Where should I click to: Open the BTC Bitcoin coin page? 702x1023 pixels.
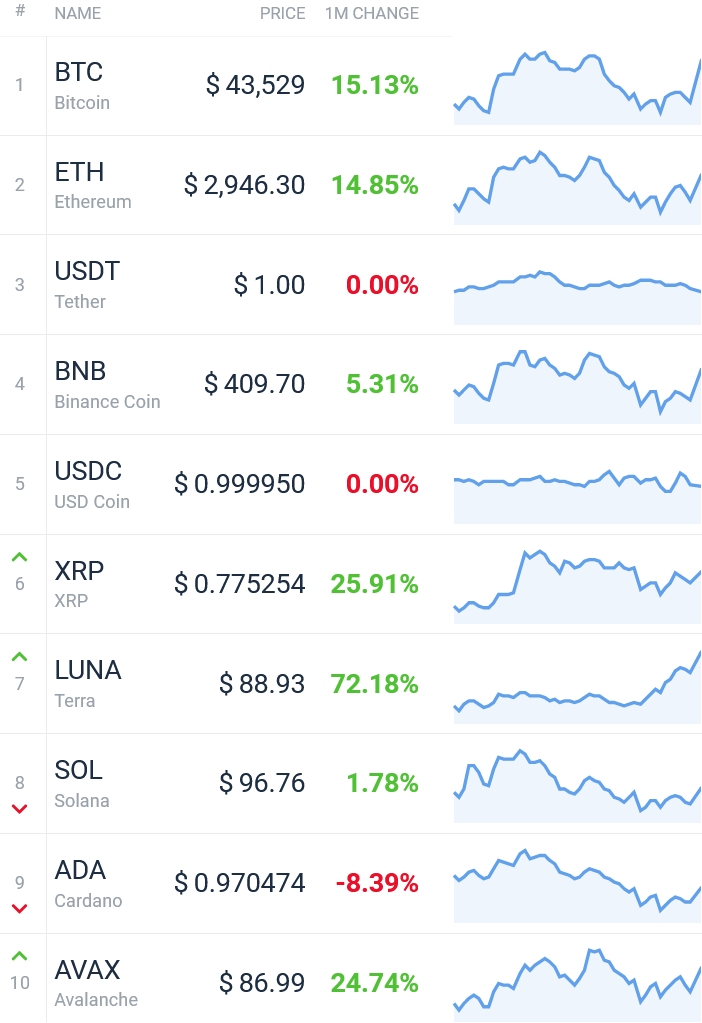82,85
